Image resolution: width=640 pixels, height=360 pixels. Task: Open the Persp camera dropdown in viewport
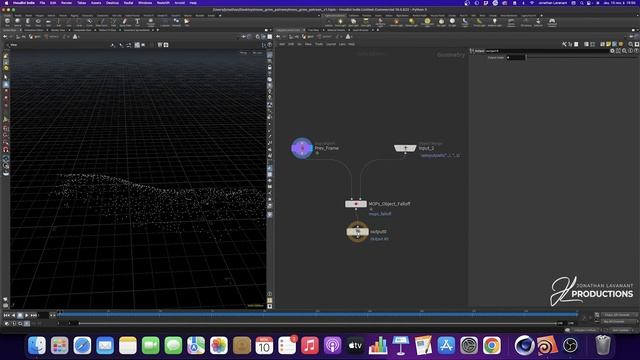[244, 53]
